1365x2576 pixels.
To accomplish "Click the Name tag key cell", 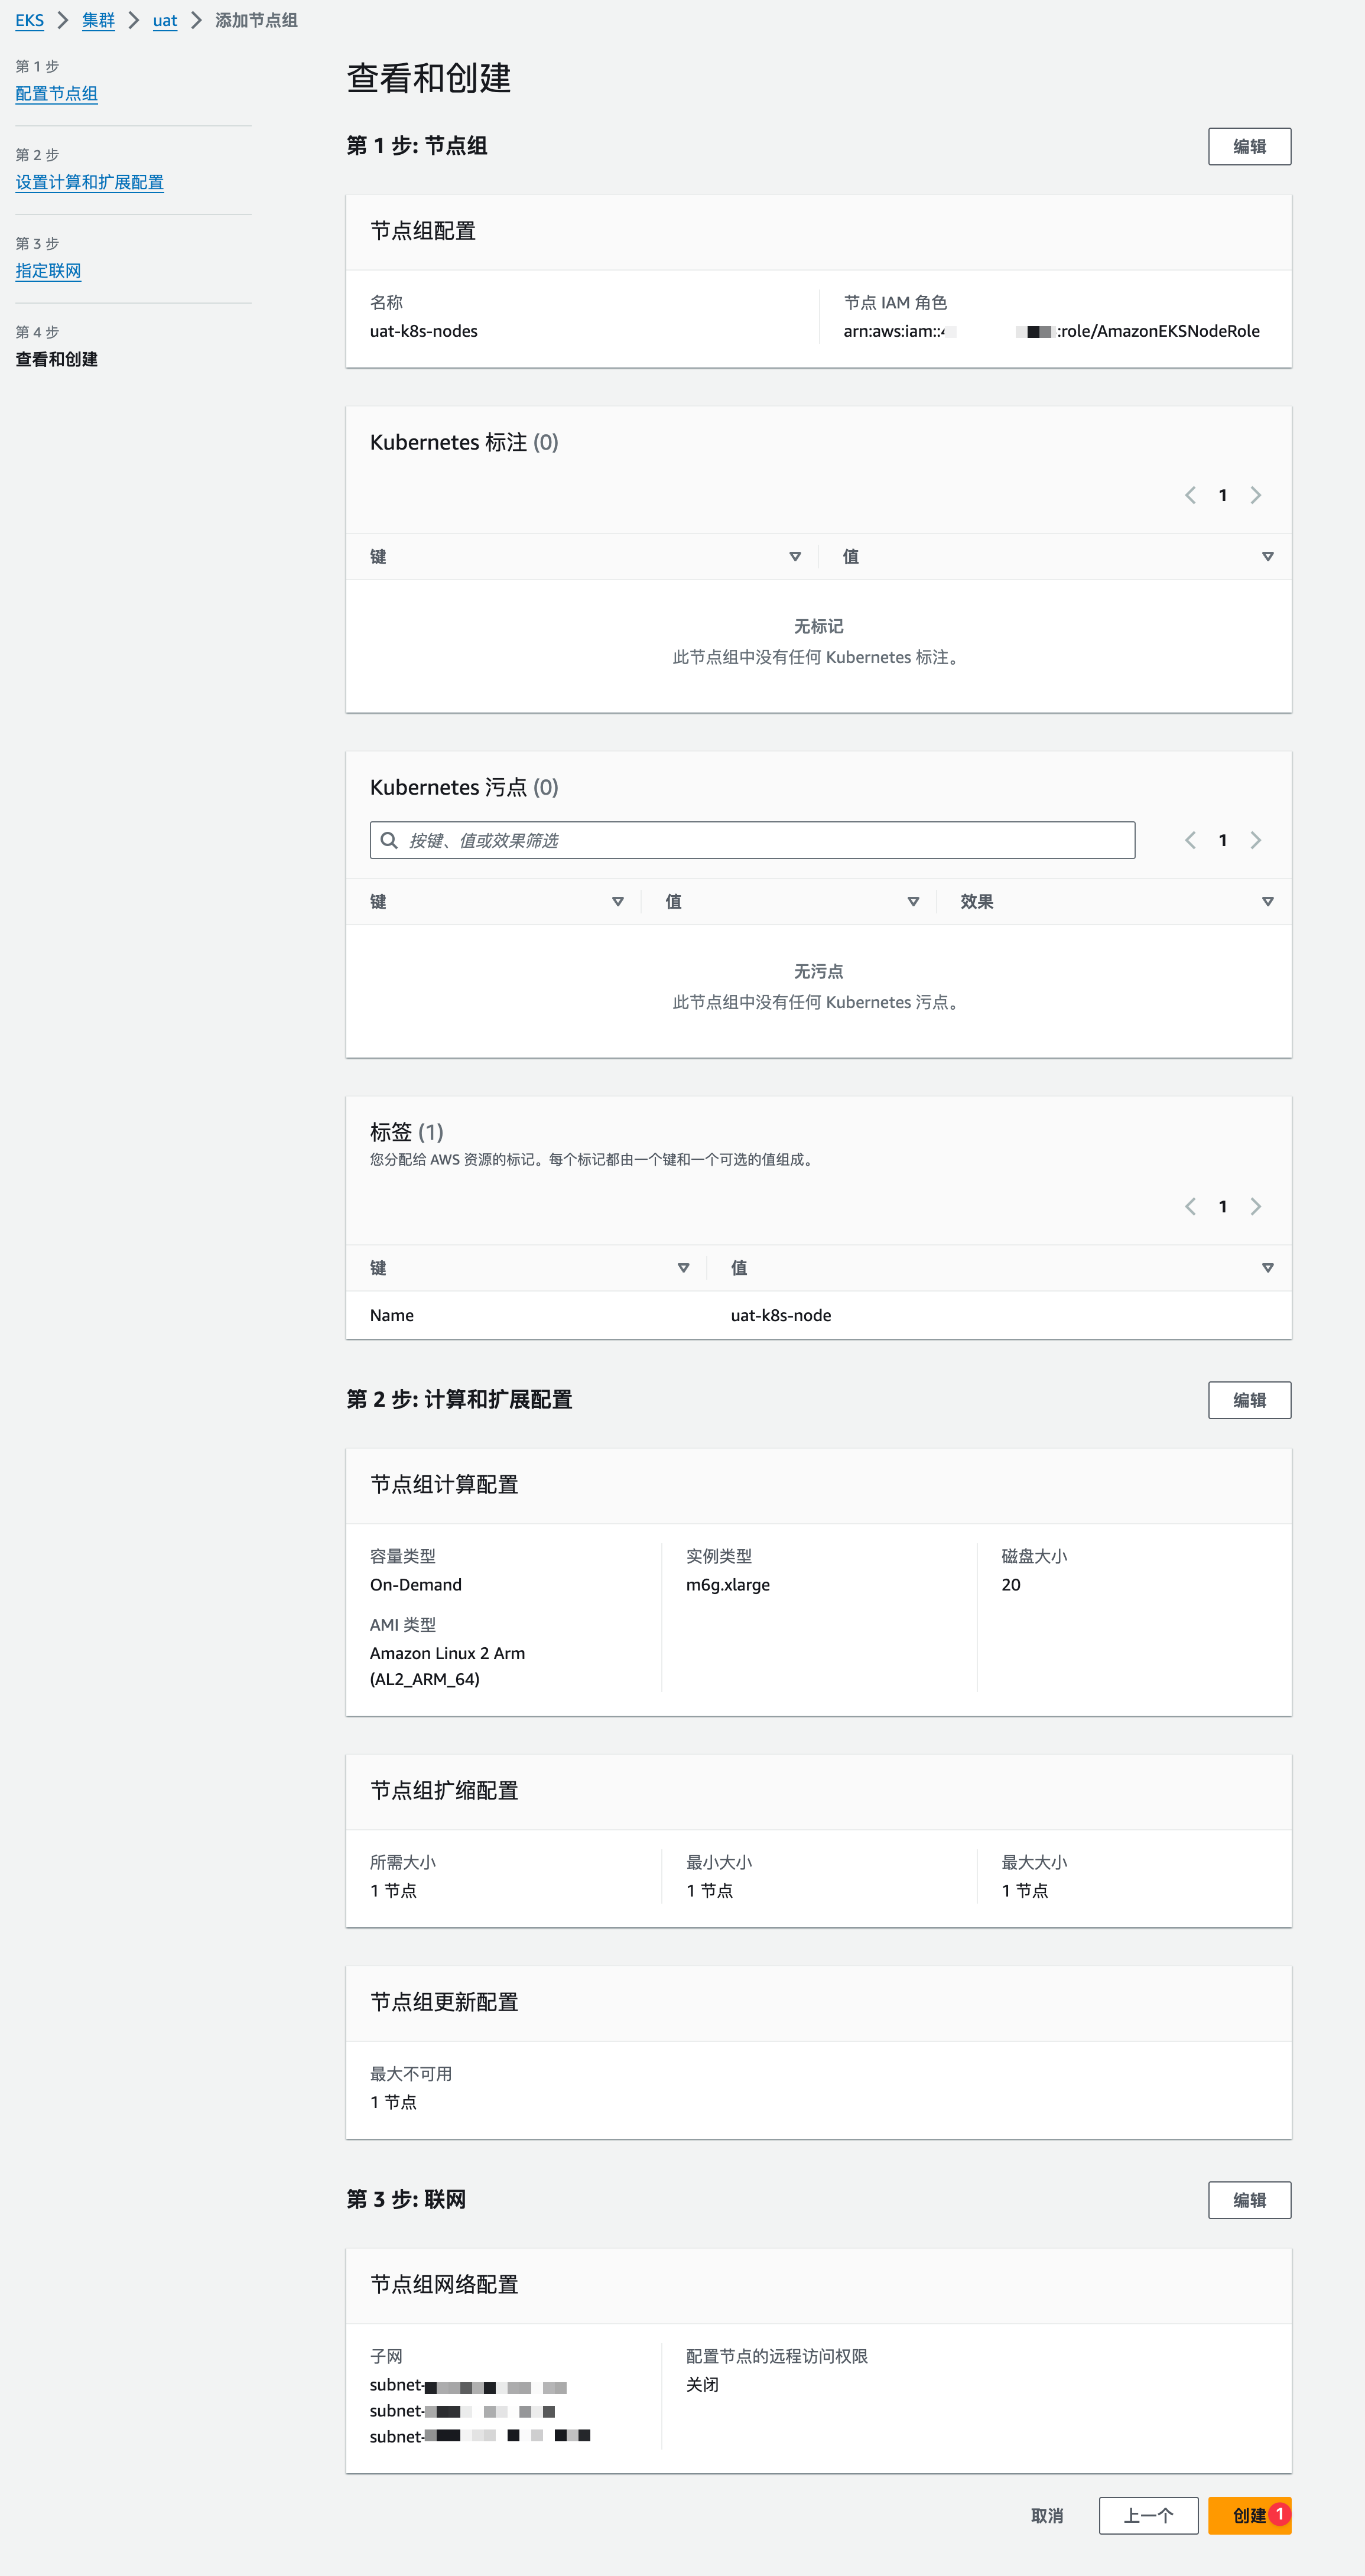I will [392, 1315].
